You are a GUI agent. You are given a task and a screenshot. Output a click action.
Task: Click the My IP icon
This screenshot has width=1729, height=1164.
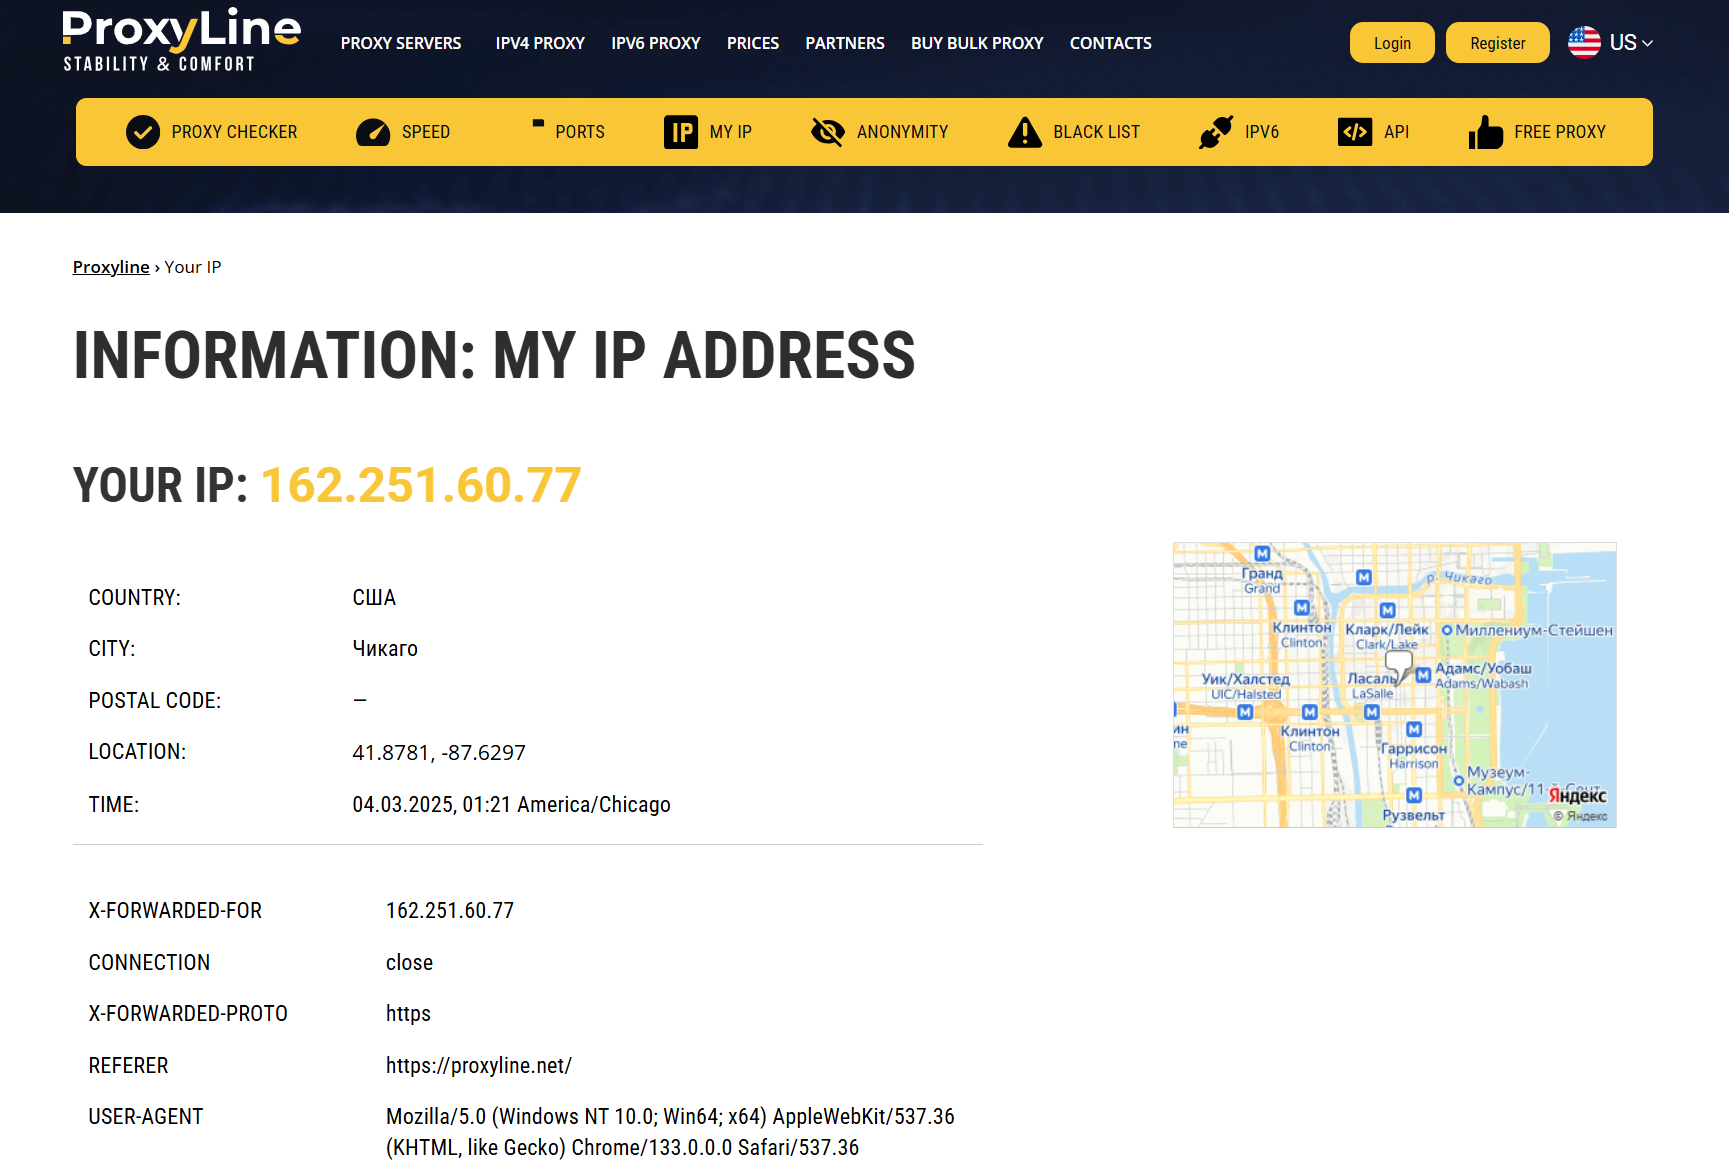pos(681,132)
